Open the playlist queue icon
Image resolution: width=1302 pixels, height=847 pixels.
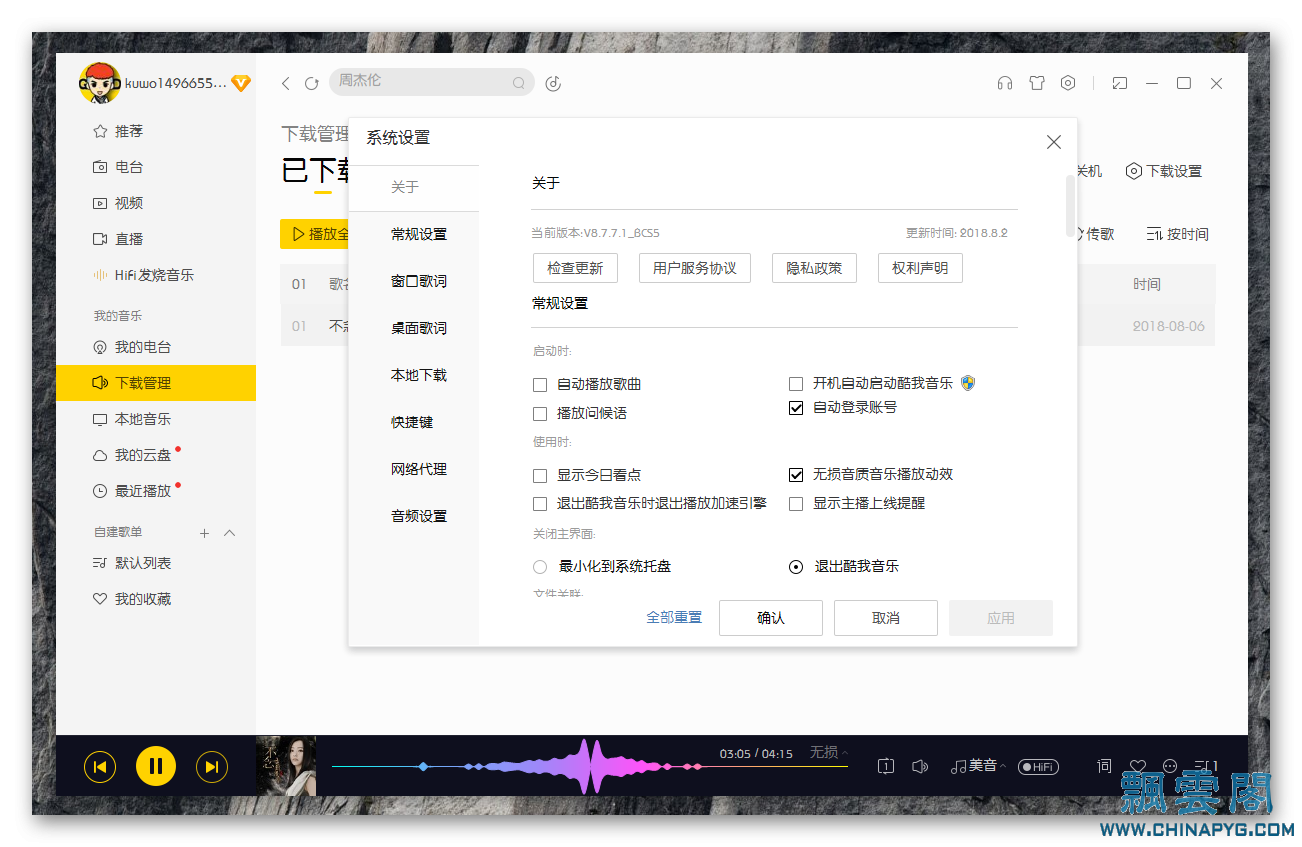(x=1207, y=766)
